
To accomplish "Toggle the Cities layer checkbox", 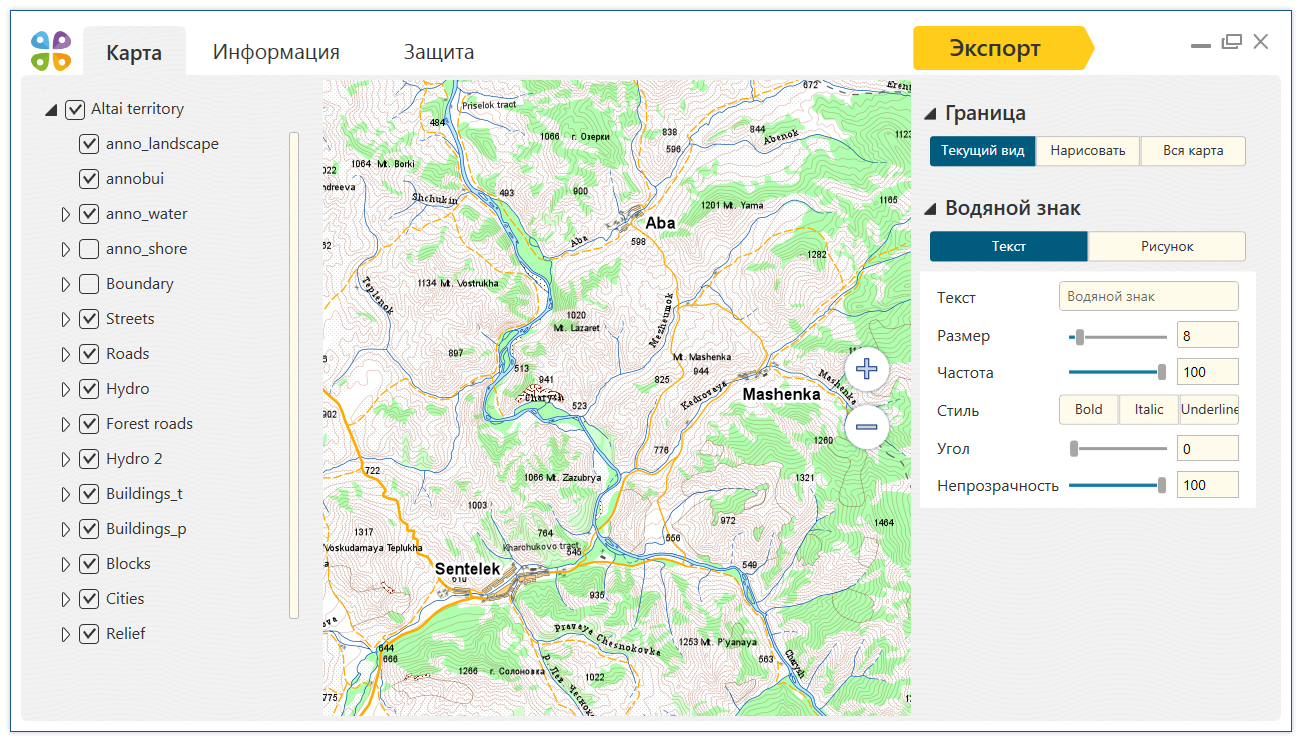I will click(x=89, y=599).
